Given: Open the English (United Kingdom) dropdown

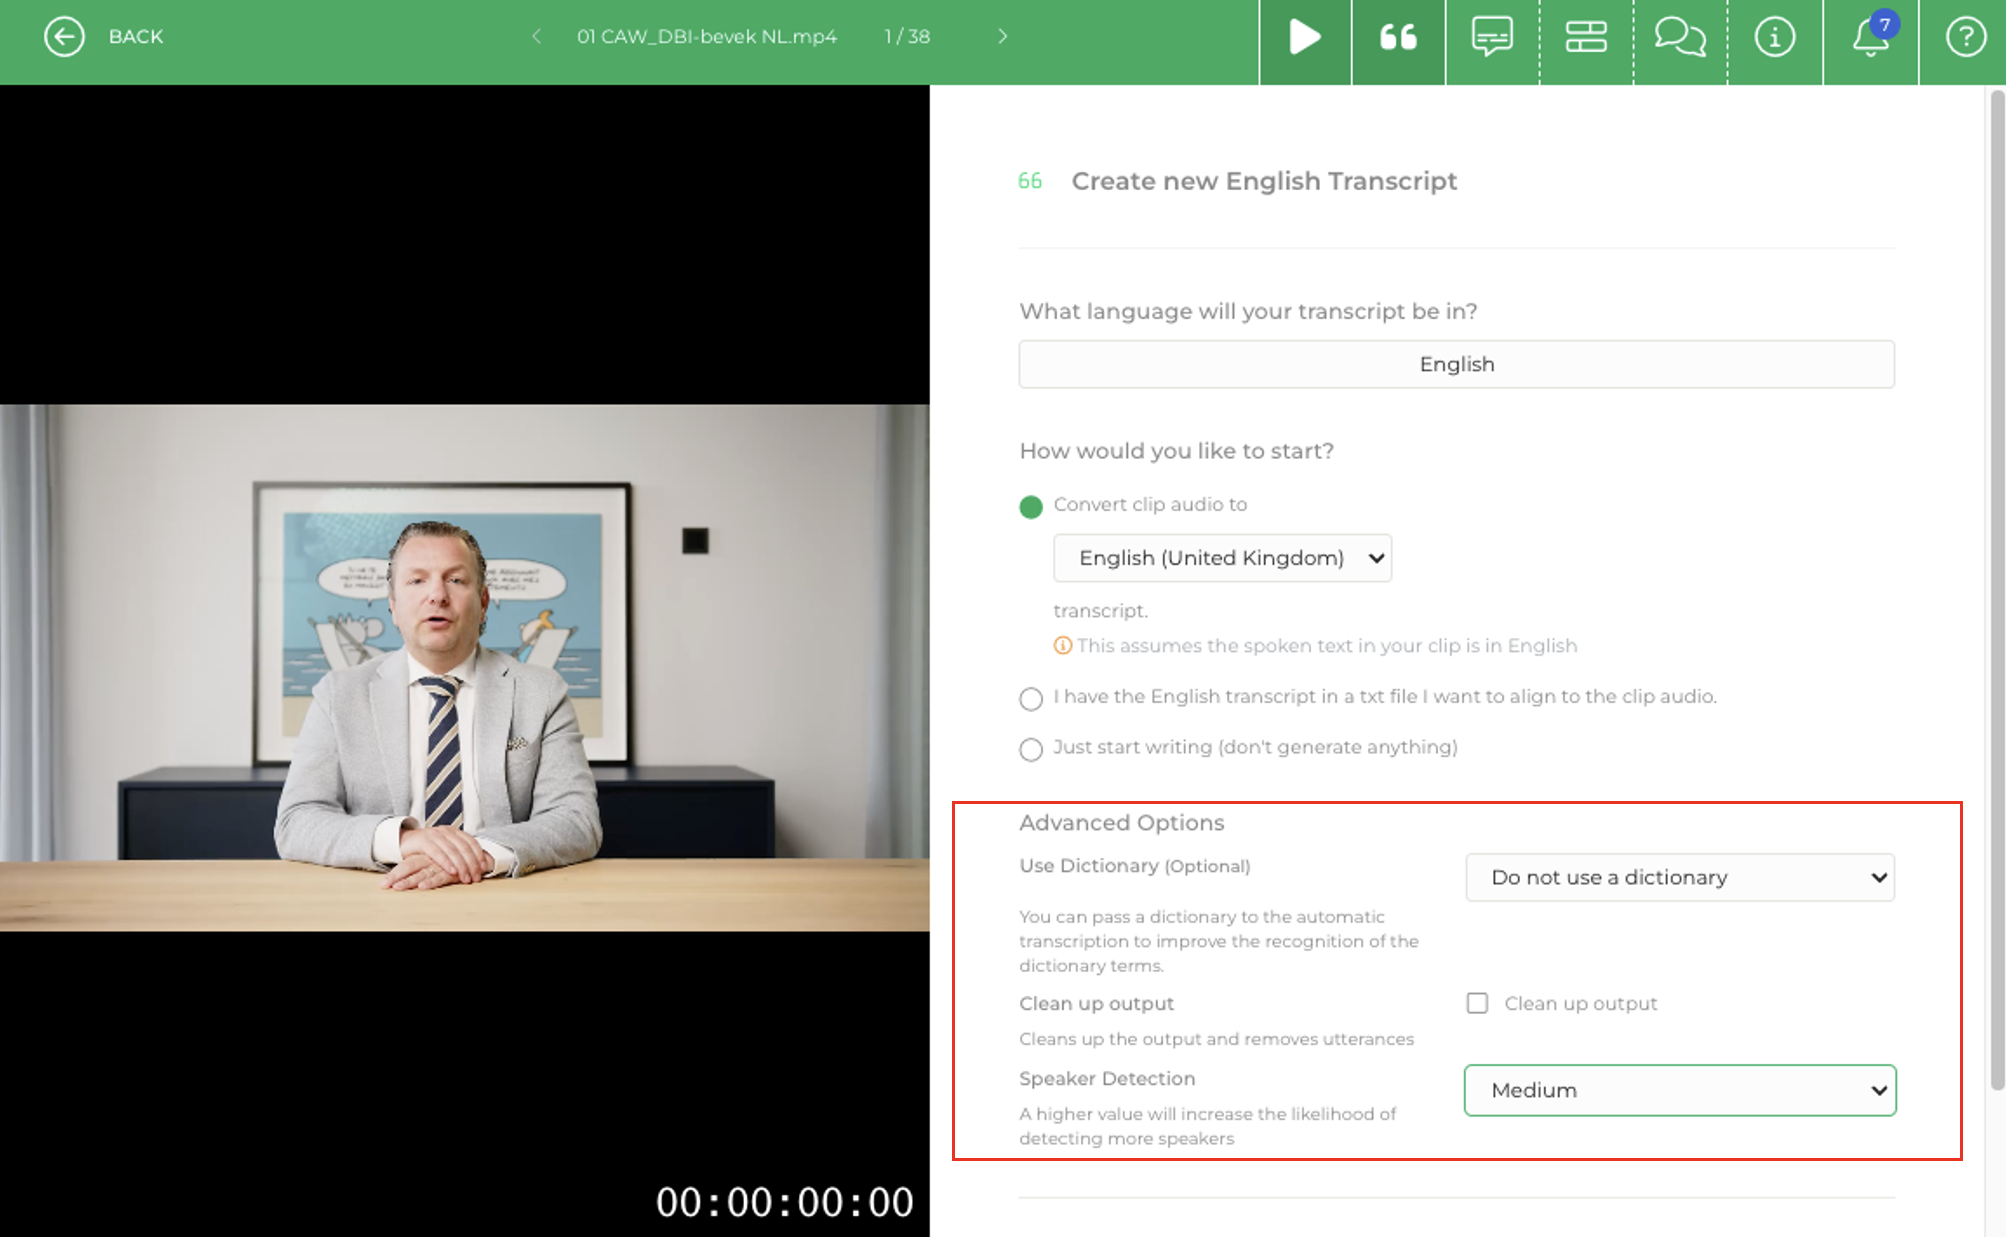Looking at the screenshot, I should pyautogui.click(x=1222, y=558).
